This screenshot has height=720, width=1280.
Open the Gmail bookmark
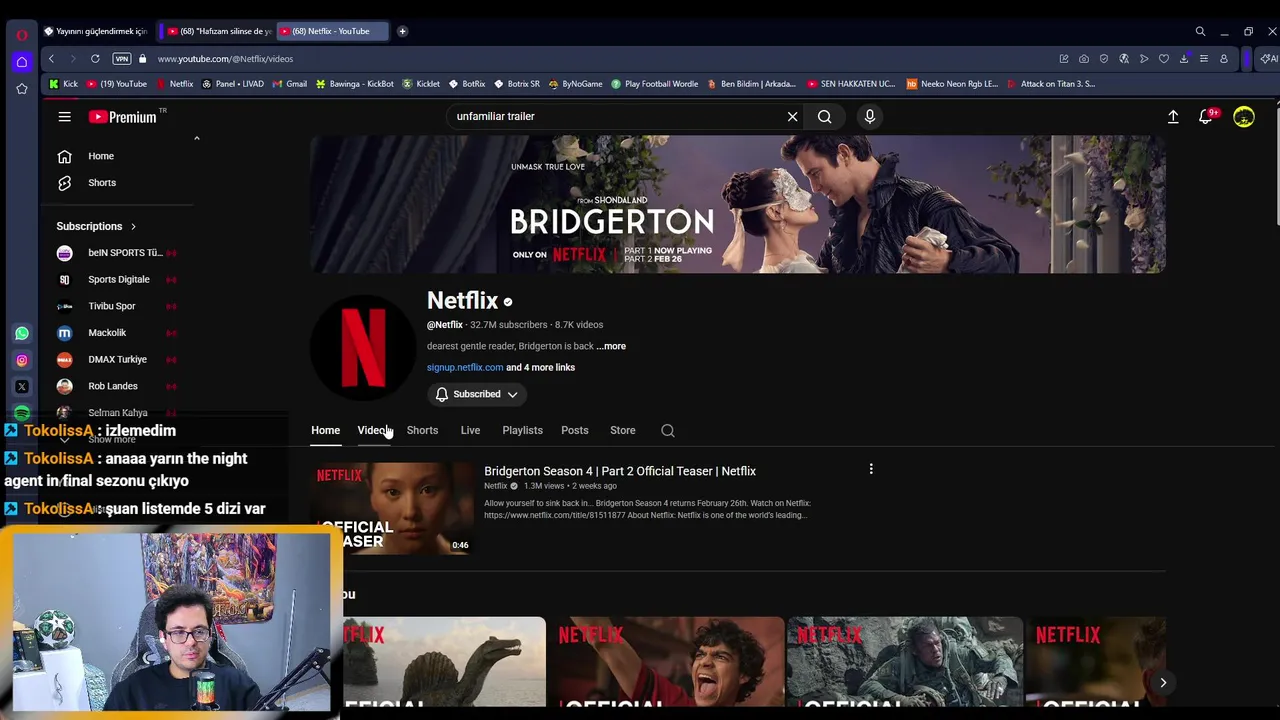click(290, 84)
